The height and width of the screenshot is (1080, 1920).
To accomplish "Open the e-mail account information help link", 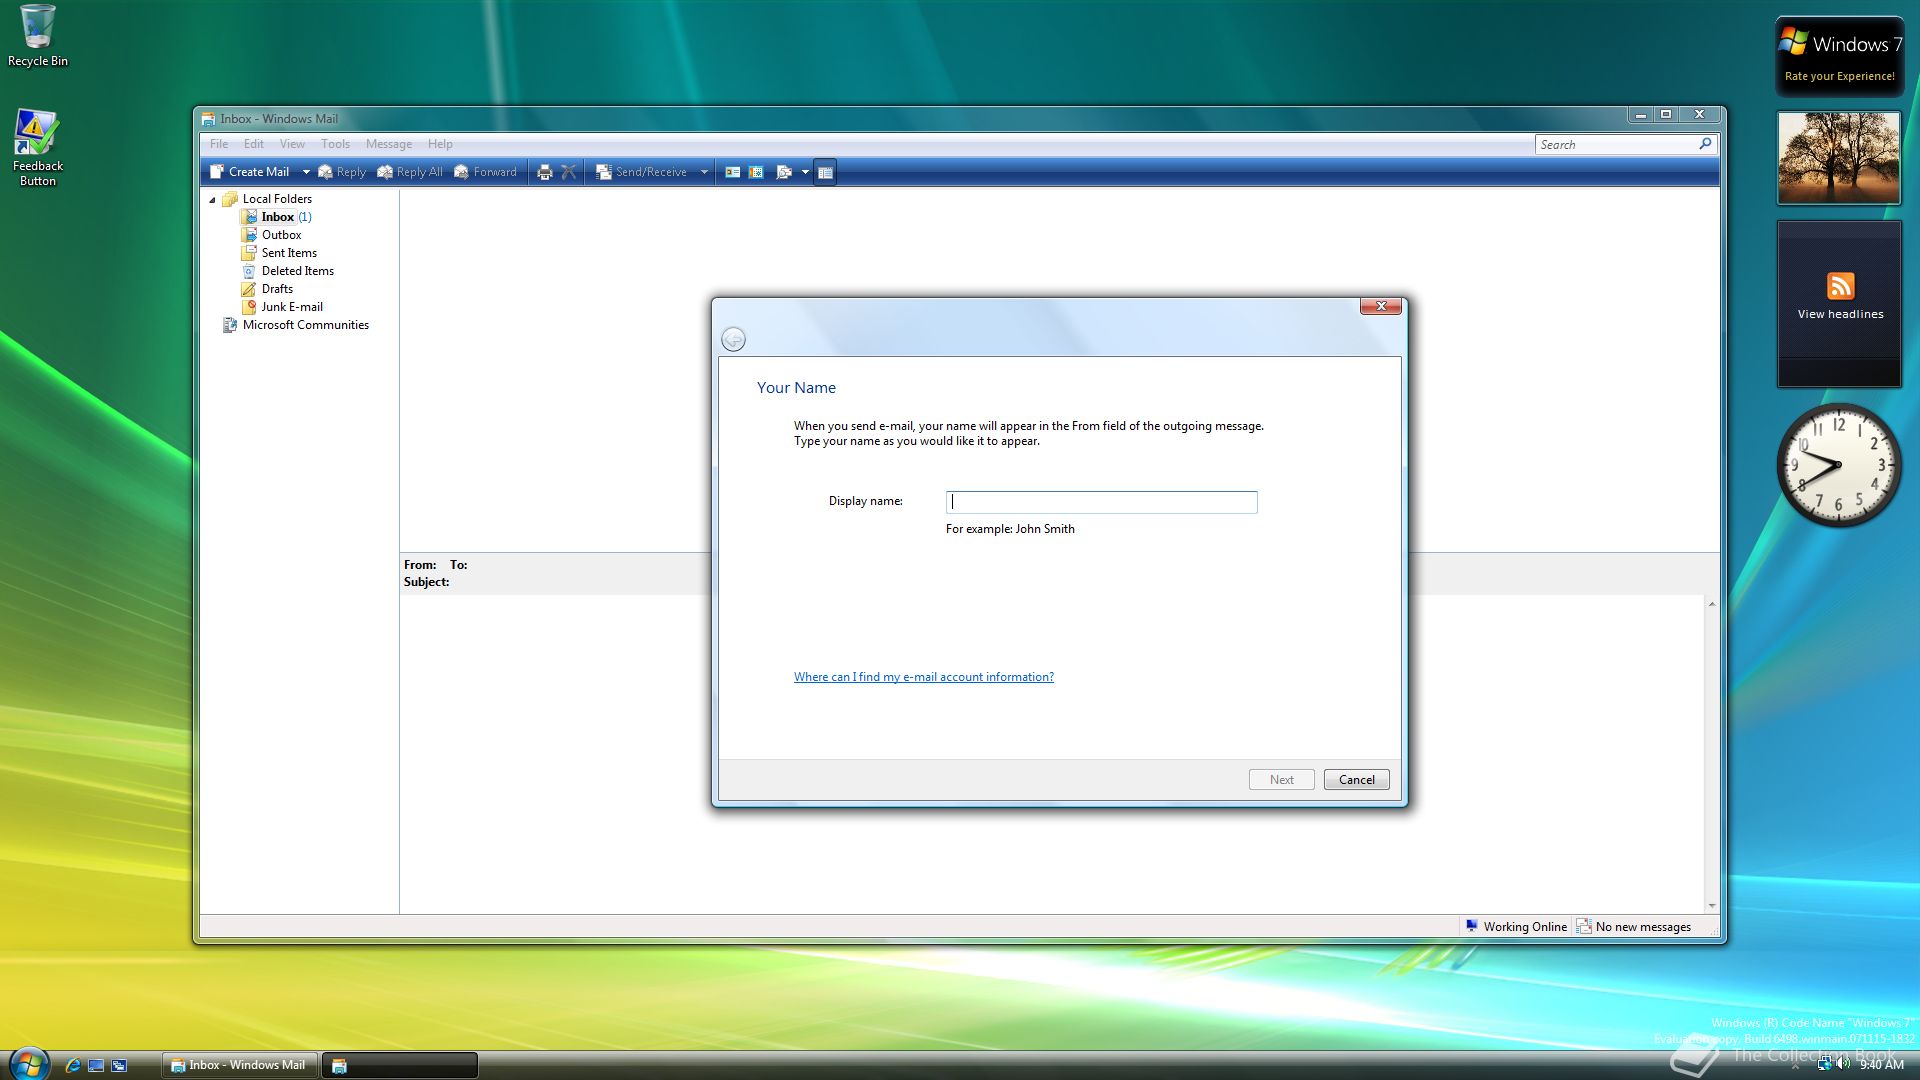I will (923, 677).
